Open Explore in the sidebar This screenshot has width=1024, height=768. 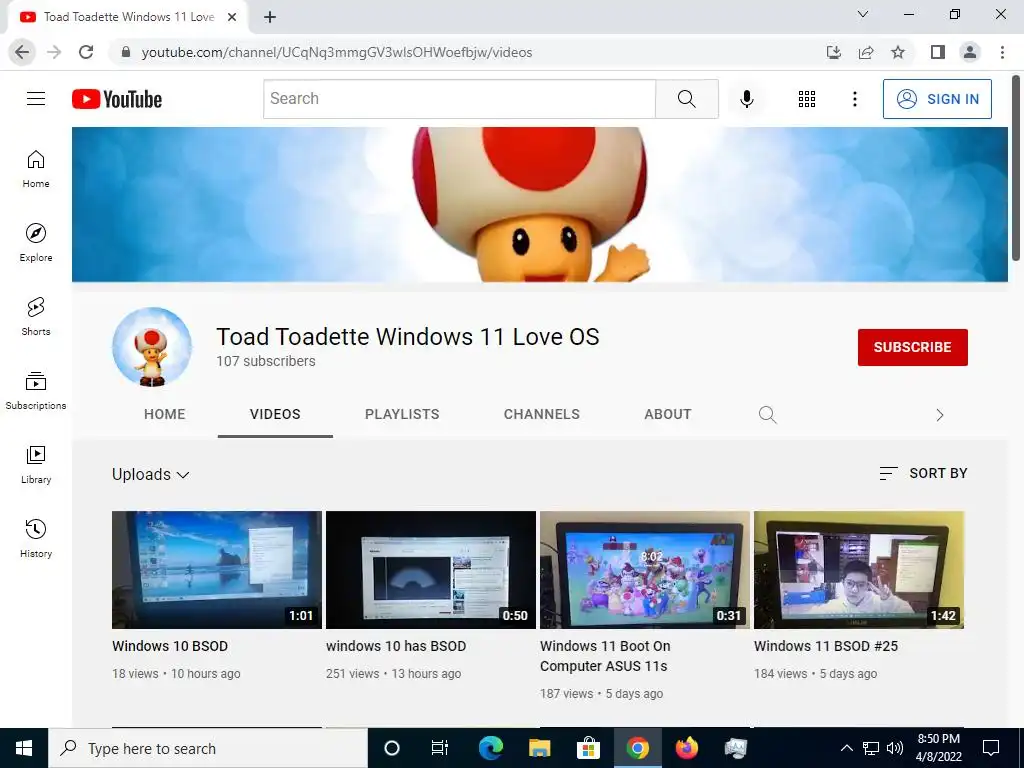pos(36,243)
